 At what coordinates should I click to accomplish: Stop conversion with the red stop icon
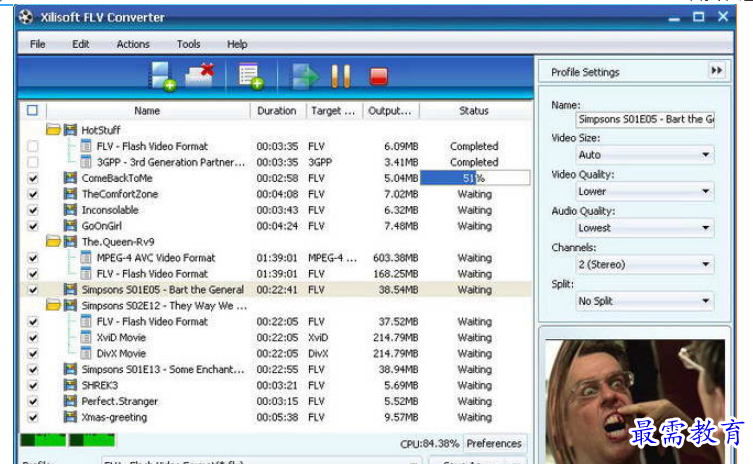click(378, 76)
